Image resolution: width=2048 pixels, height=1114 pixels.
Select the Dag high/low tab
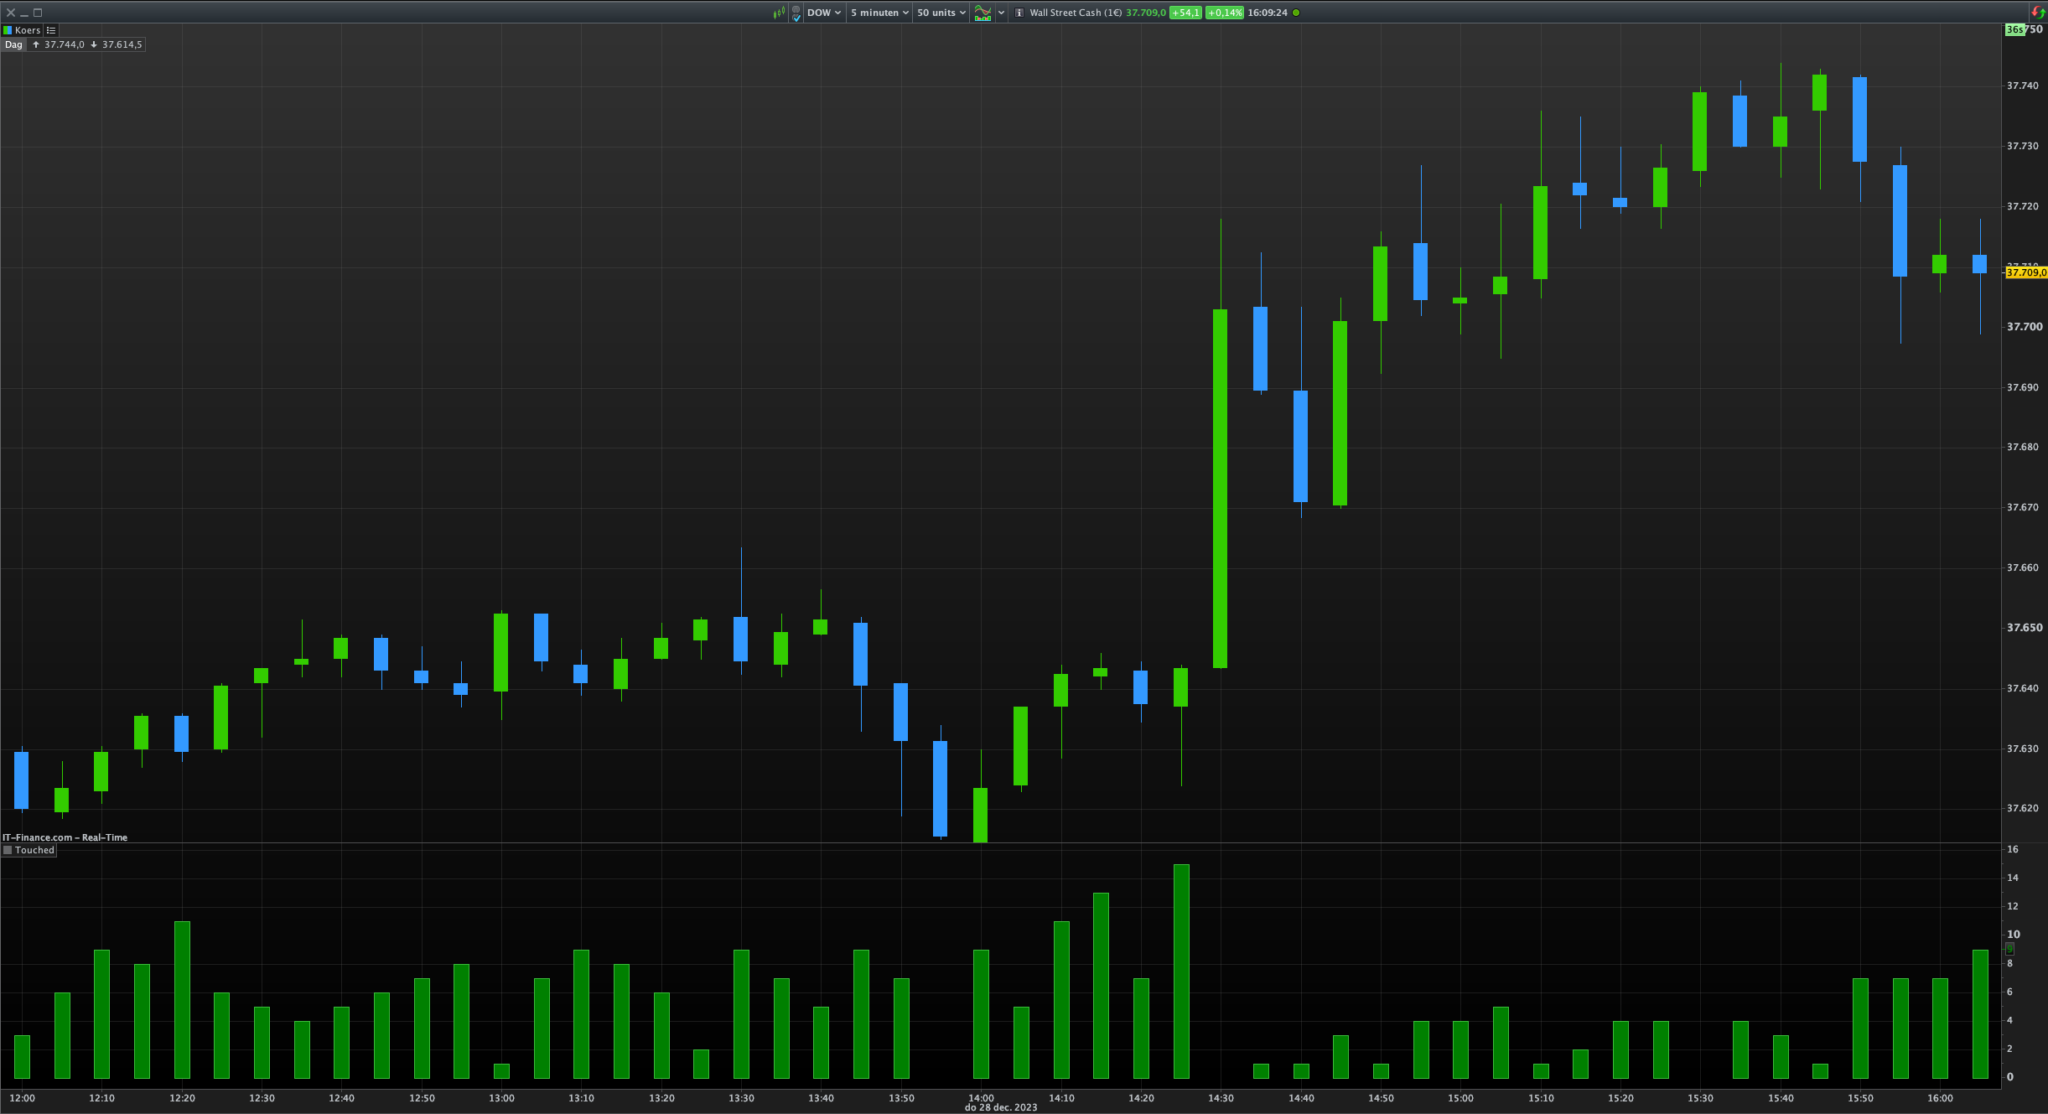[13, 45]
